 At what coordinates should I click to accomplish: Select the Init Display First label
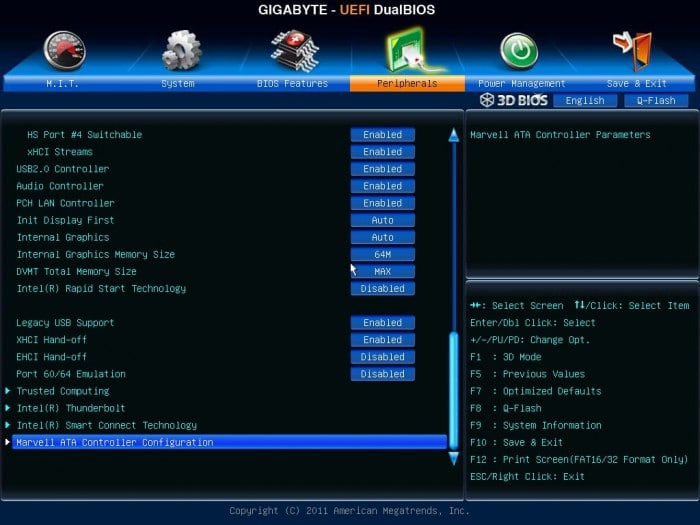[x=65, y=220]
